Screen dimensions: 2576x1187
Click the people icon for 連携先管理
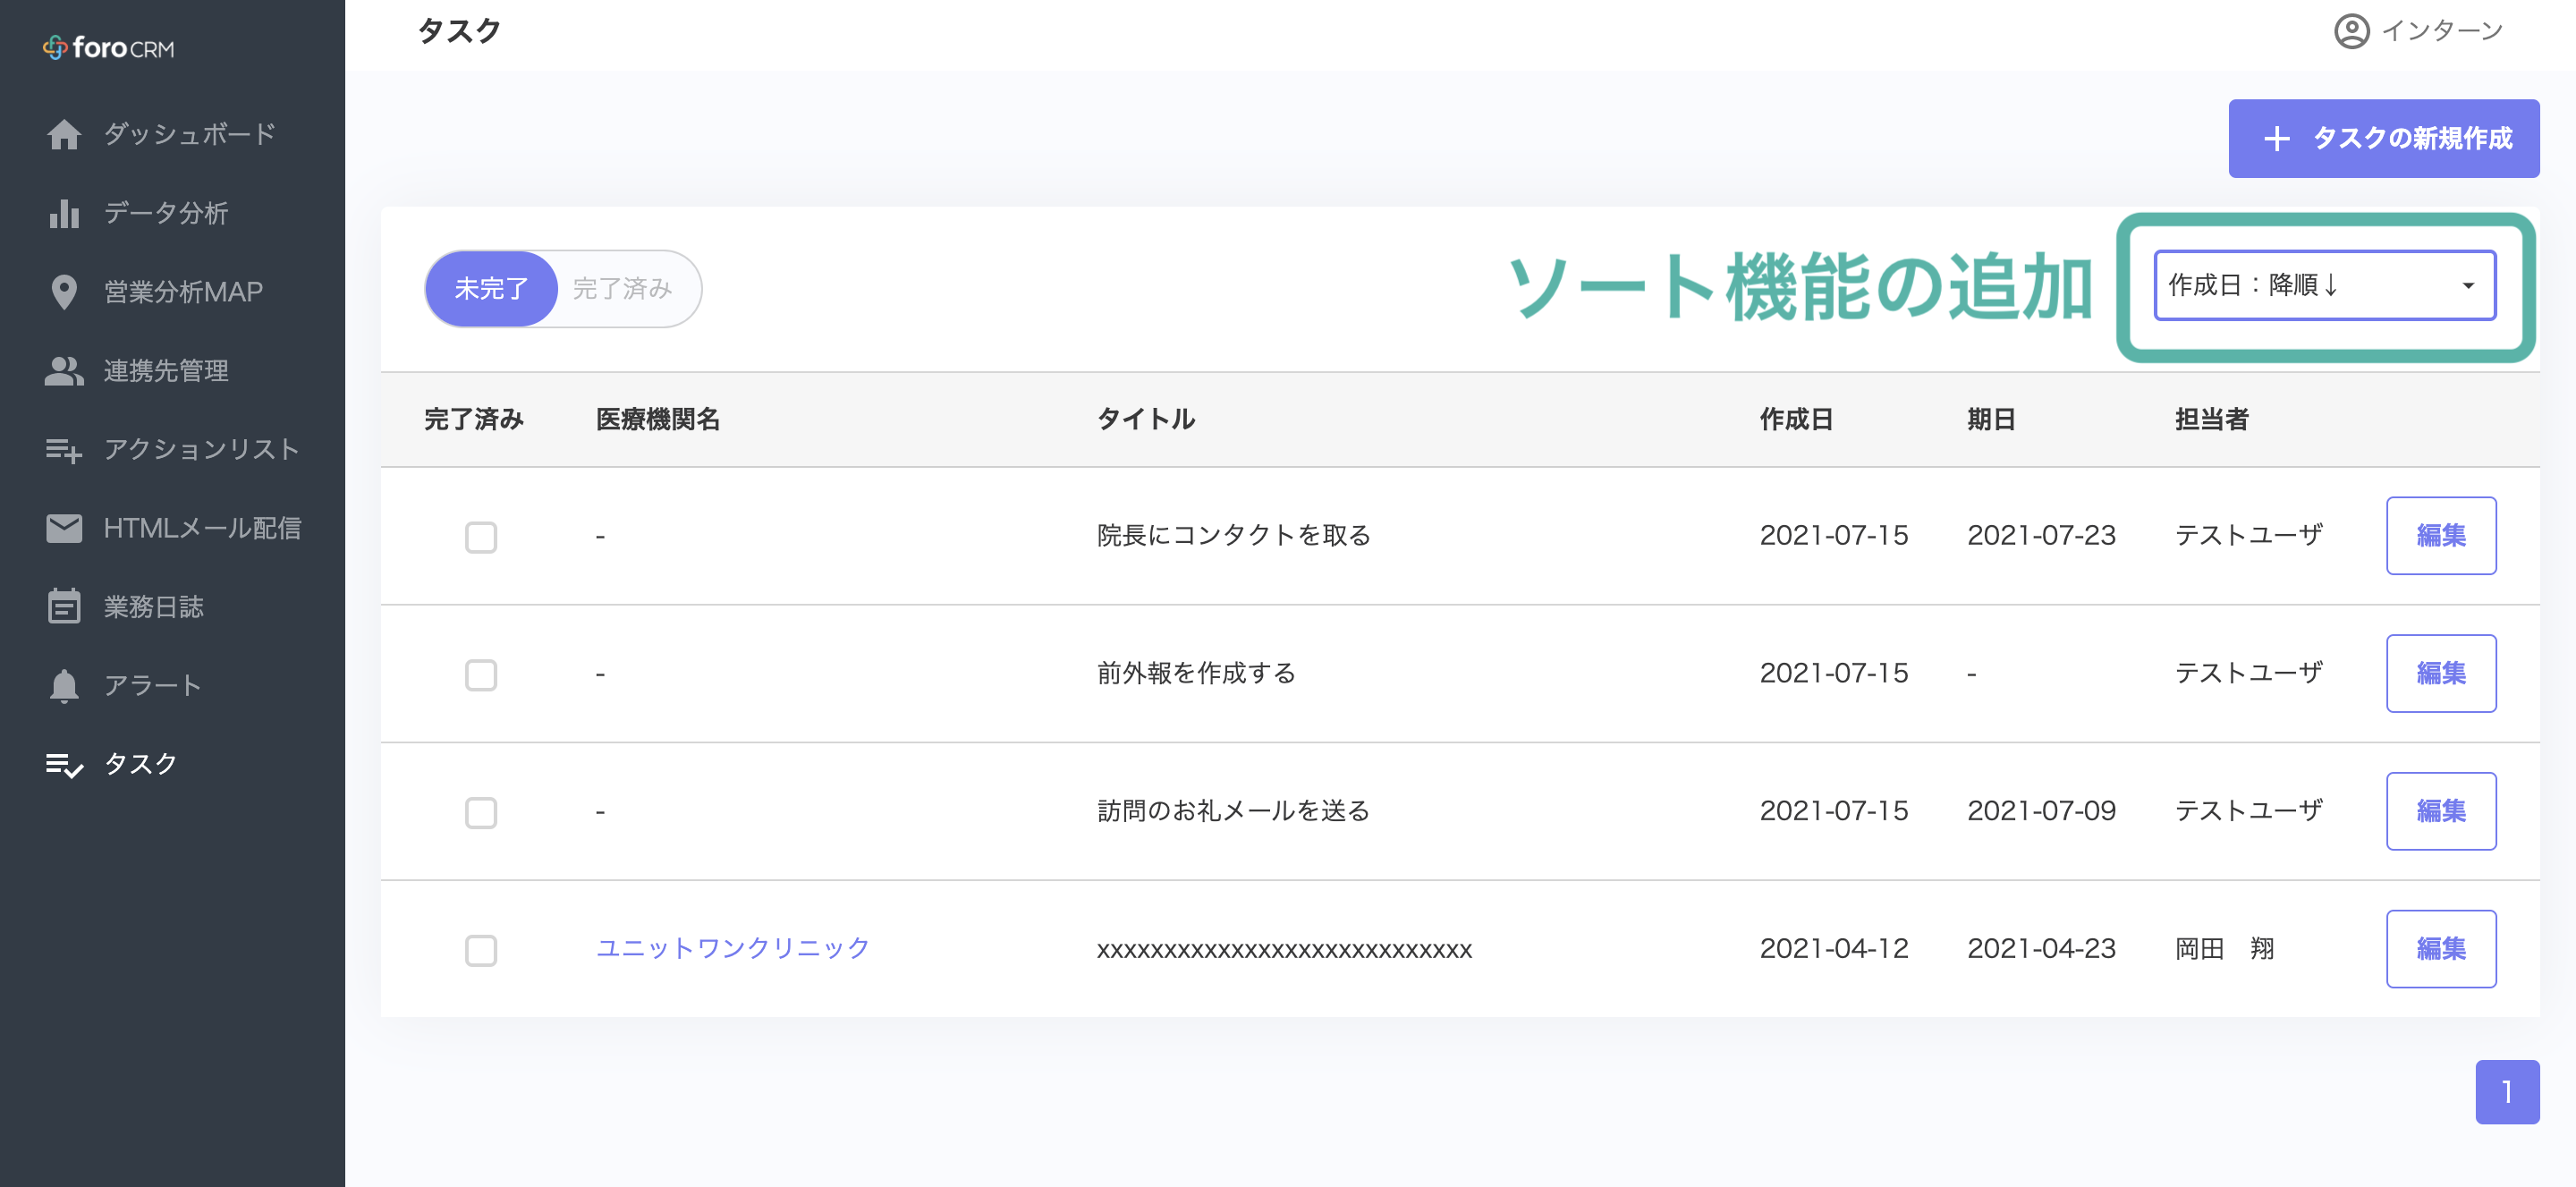[64, 371]
